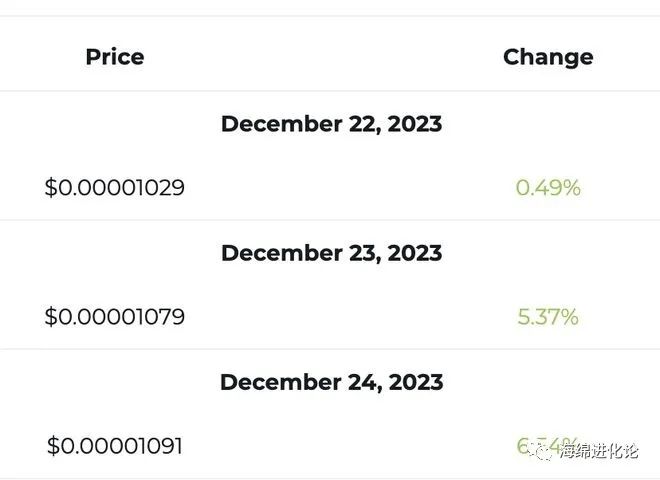Click the 海绵进化论 watermark text
The image size is (660, 480).
tap(600, 452)
